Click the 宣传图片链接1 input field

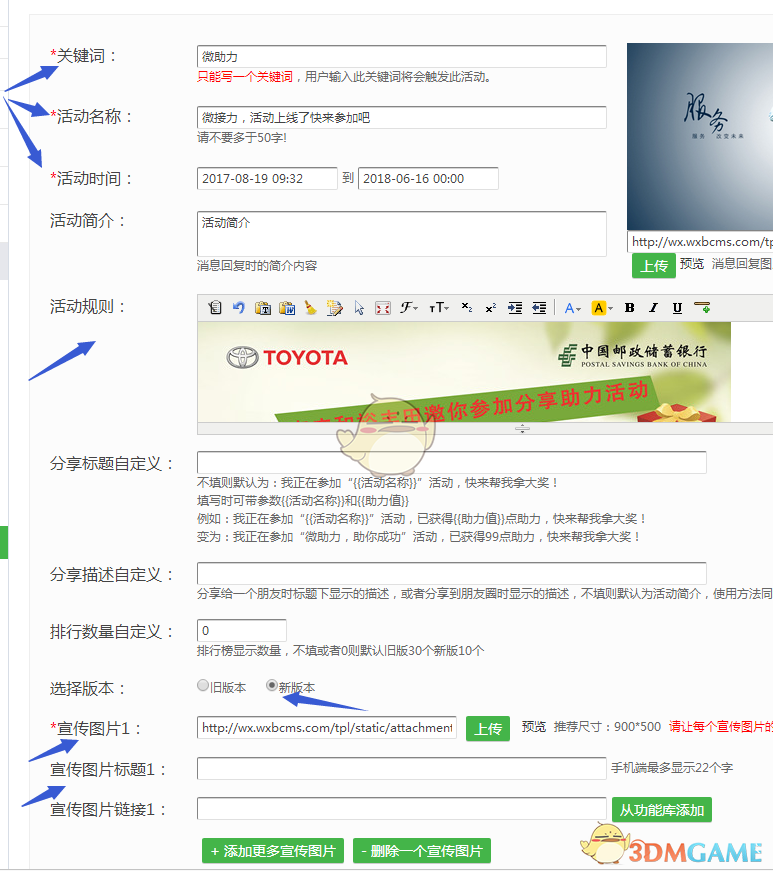(401, 809)
